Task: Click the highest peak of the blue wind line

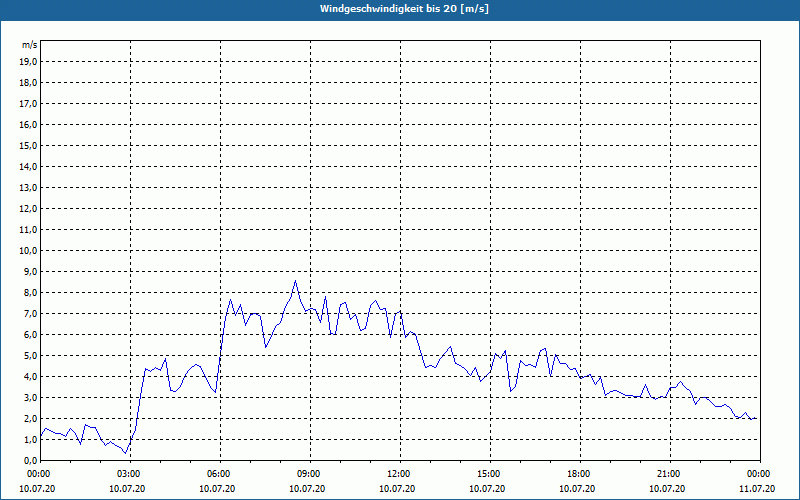Action: 295,281
